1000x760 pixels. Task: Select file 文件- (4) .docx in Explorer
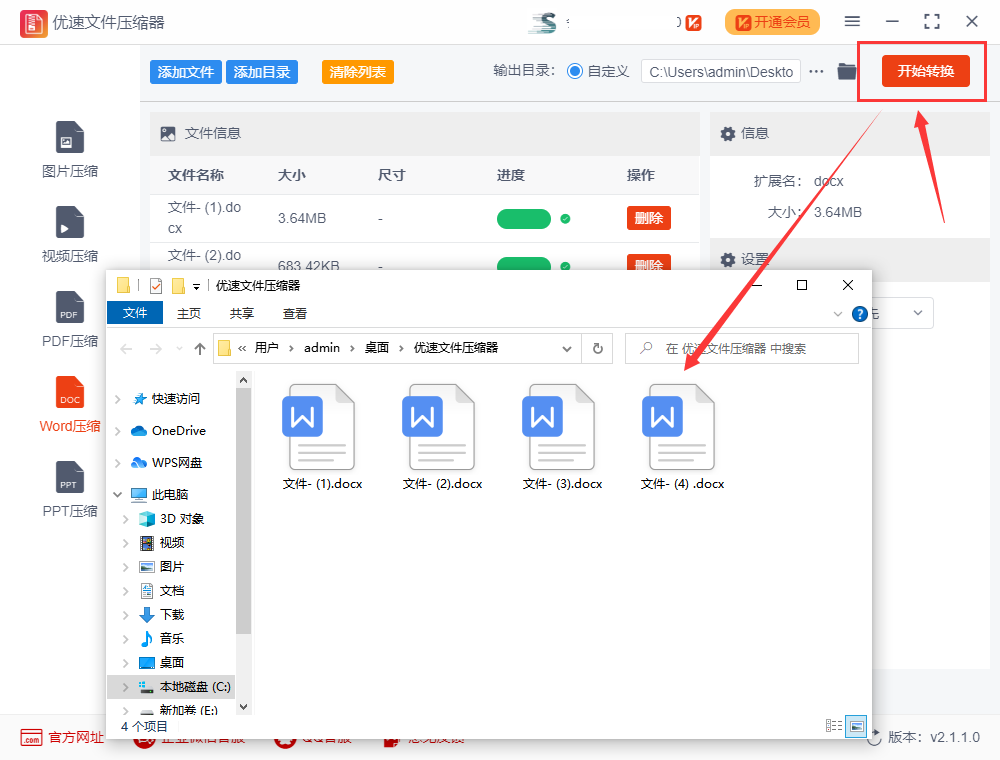(682, 437)
